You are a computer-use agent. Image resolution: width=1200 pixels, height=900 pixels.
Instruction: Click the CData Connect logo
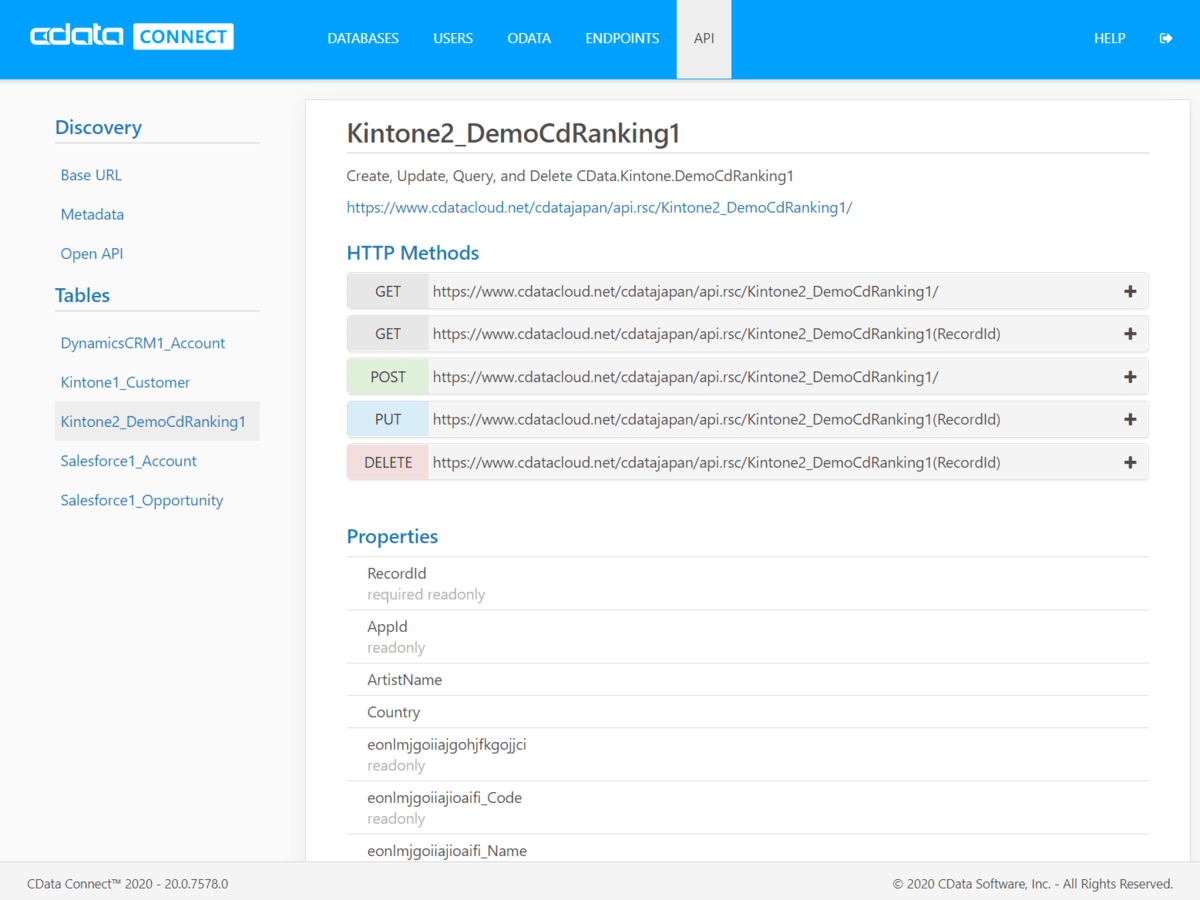[x=132, y=37]
